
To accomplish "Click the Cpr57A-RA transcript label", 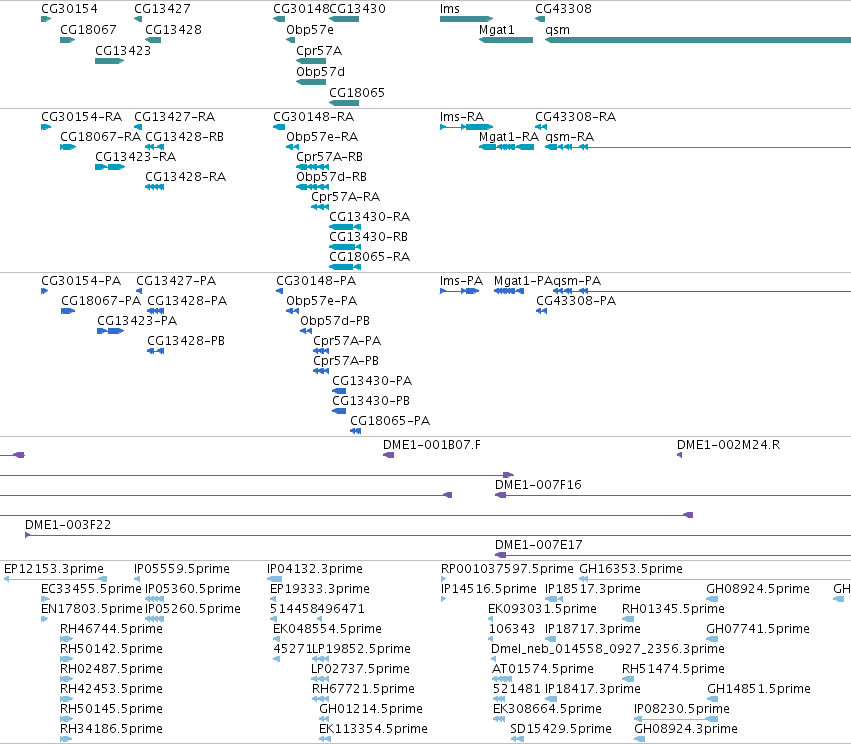I will pos(346,197).
